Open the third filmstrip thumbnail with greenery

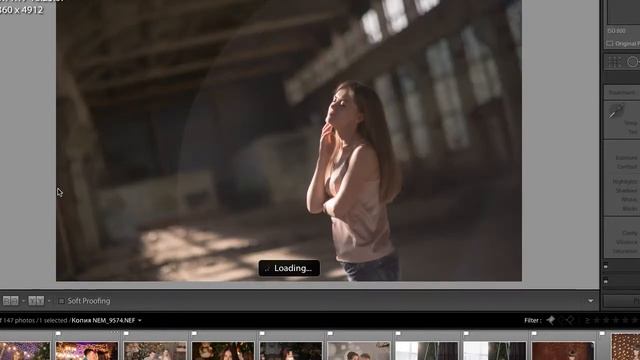(155, 351)
